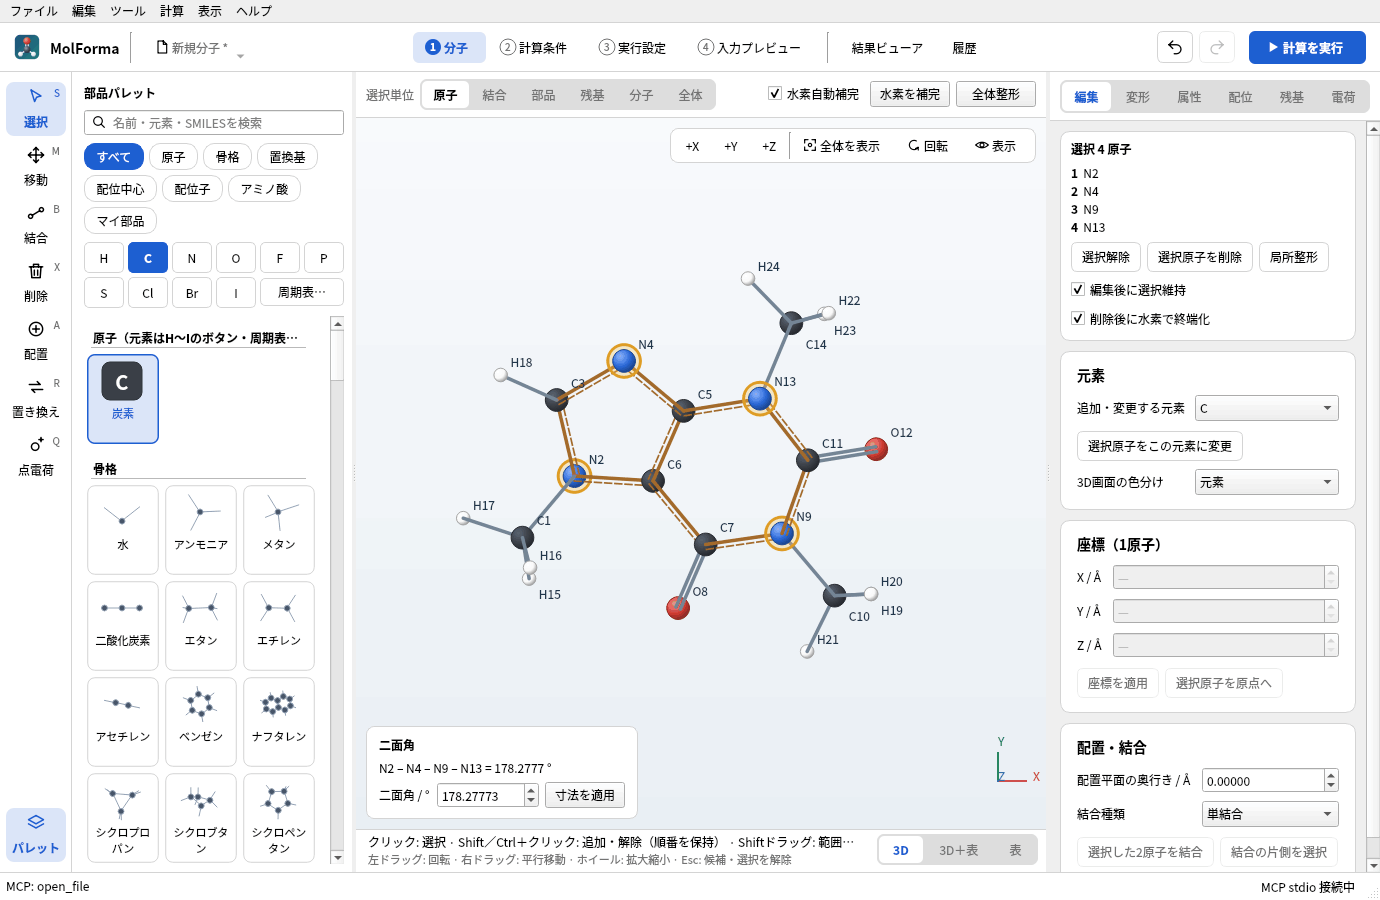Insert the 炭素 carbon atom tile
Screen dimensions: 1380x900
123,399
